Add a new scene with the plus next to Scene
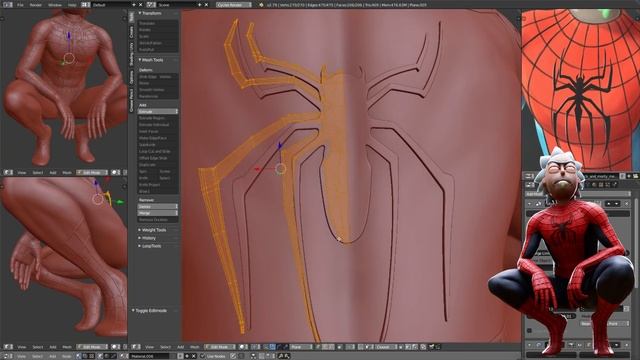The width and height of the screenshot is (640, 360). [x=200, y=5]
